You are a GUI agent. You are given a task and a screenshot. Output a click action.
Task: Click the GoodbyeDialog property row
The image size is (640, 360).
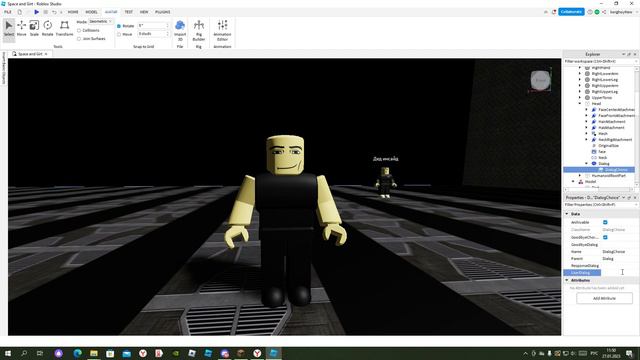(601, 244)
